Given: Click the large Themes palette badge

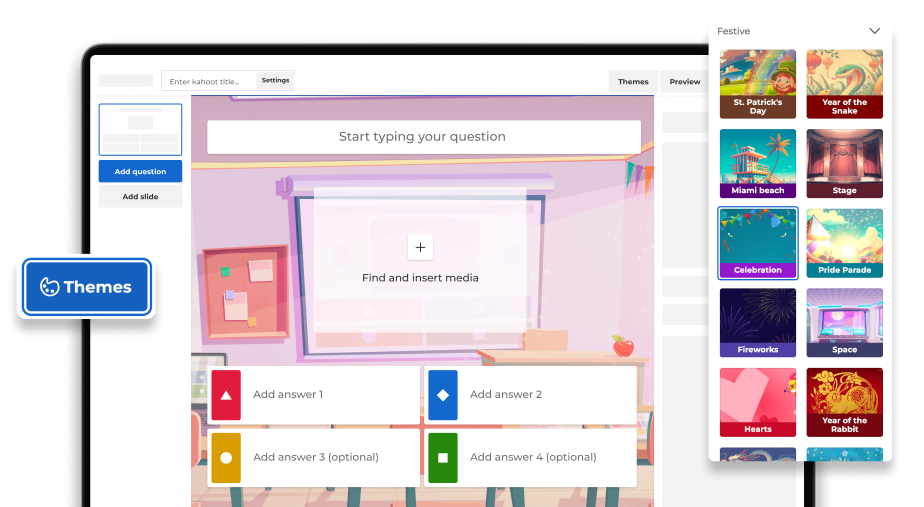Looking at the screenshot, I should pyautogui.click(x=86, y=287).
